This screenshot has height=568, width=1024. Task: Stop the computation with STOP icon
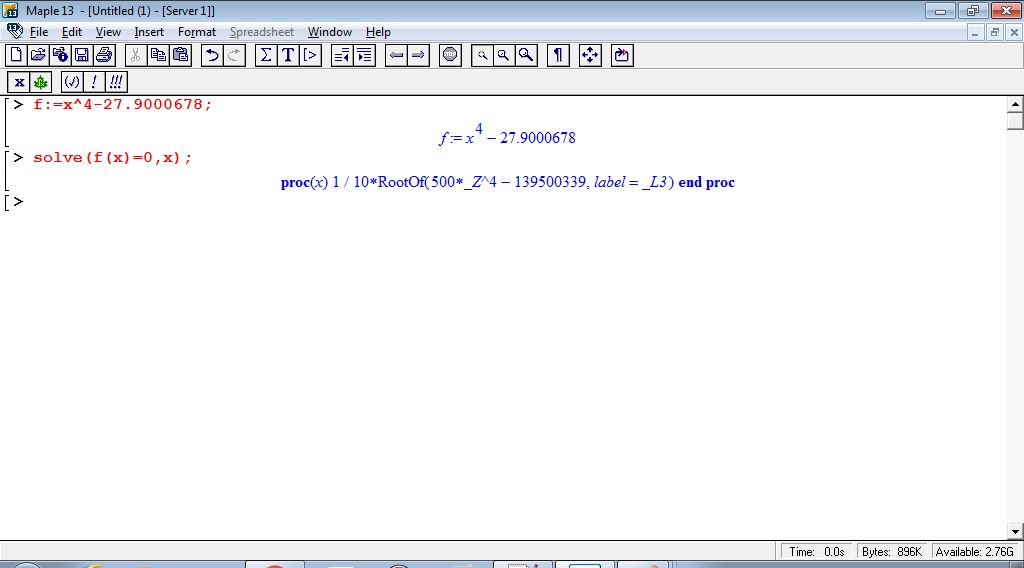tap(451, 55)
